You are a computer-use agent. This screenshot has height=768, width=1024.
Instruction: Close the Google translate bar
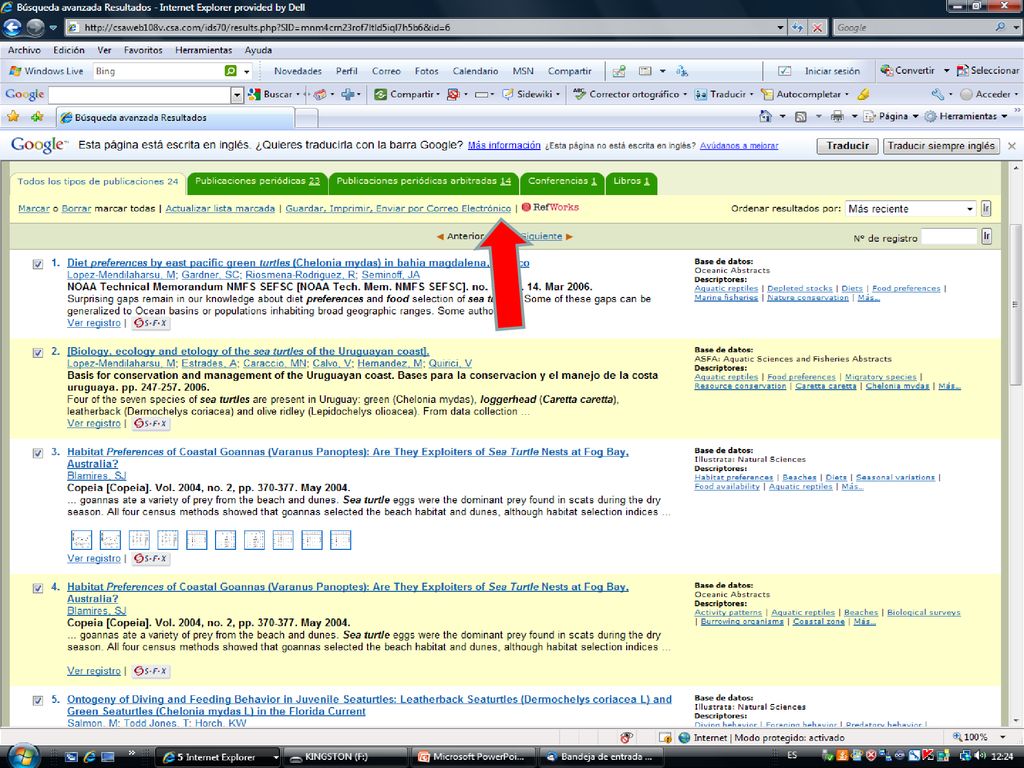click(1012, 146)
